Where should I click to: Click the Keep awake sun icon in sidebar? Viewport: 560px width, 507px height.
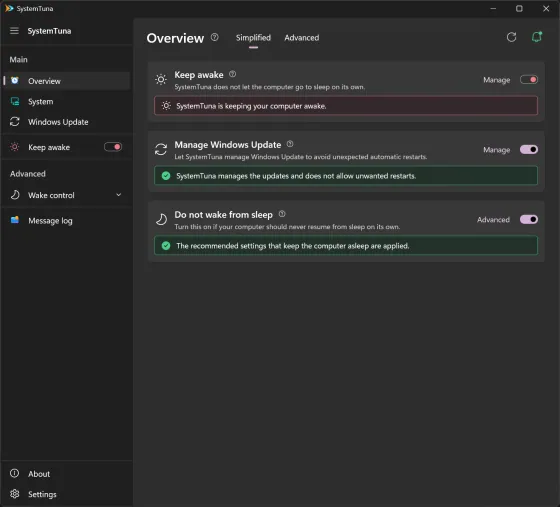click(x=15, y=147)
